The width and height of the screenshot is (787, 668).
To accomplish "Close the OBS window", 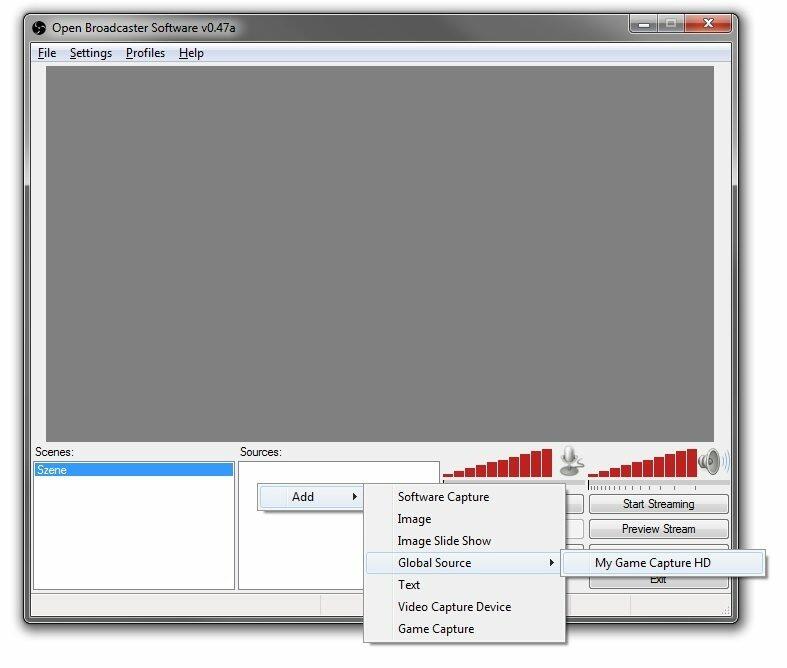I will coord(708,23).
